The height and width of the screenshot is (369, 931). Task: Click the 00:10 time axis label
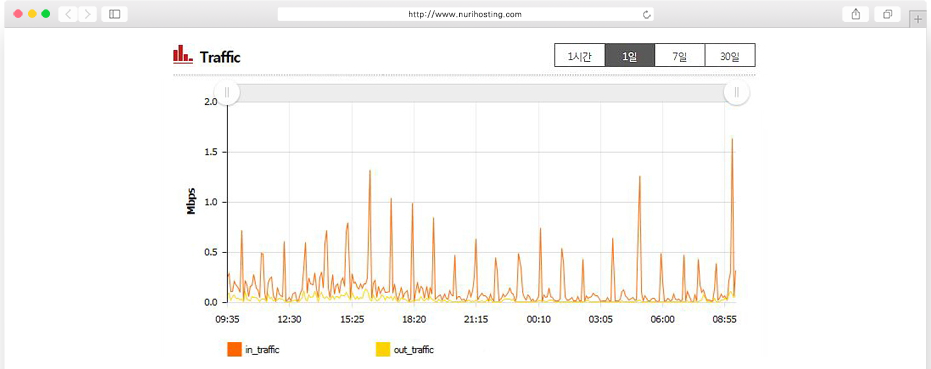[x=539, y=319]
